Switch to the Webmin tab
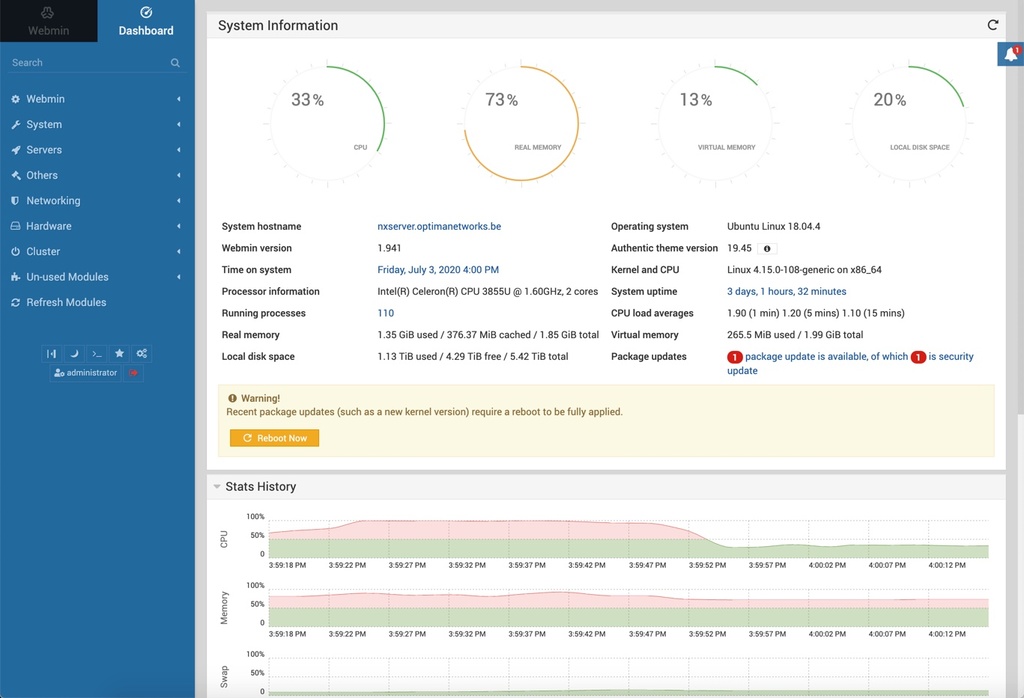Viewport: 1024px width, 698px height. pos(48,21)
